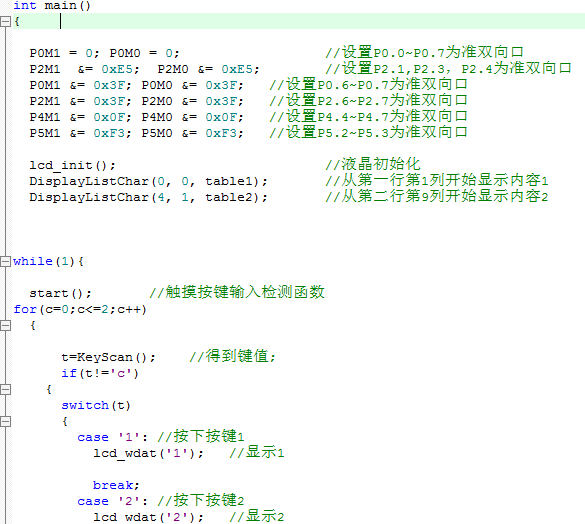This screenshot has height=524, width=585.
Task: Click 'P5M0 &= 0xF3;' statement
Action: [x=193, y=133]
